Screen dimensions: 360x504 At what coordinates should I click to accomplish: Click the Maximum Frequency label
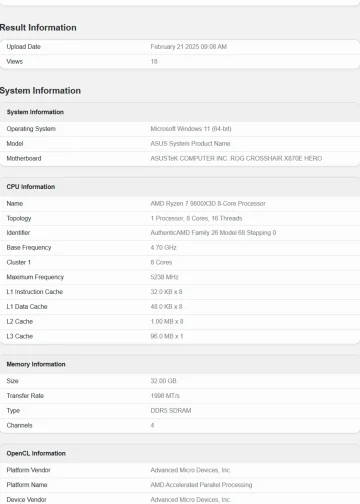(x=35, y=277)
